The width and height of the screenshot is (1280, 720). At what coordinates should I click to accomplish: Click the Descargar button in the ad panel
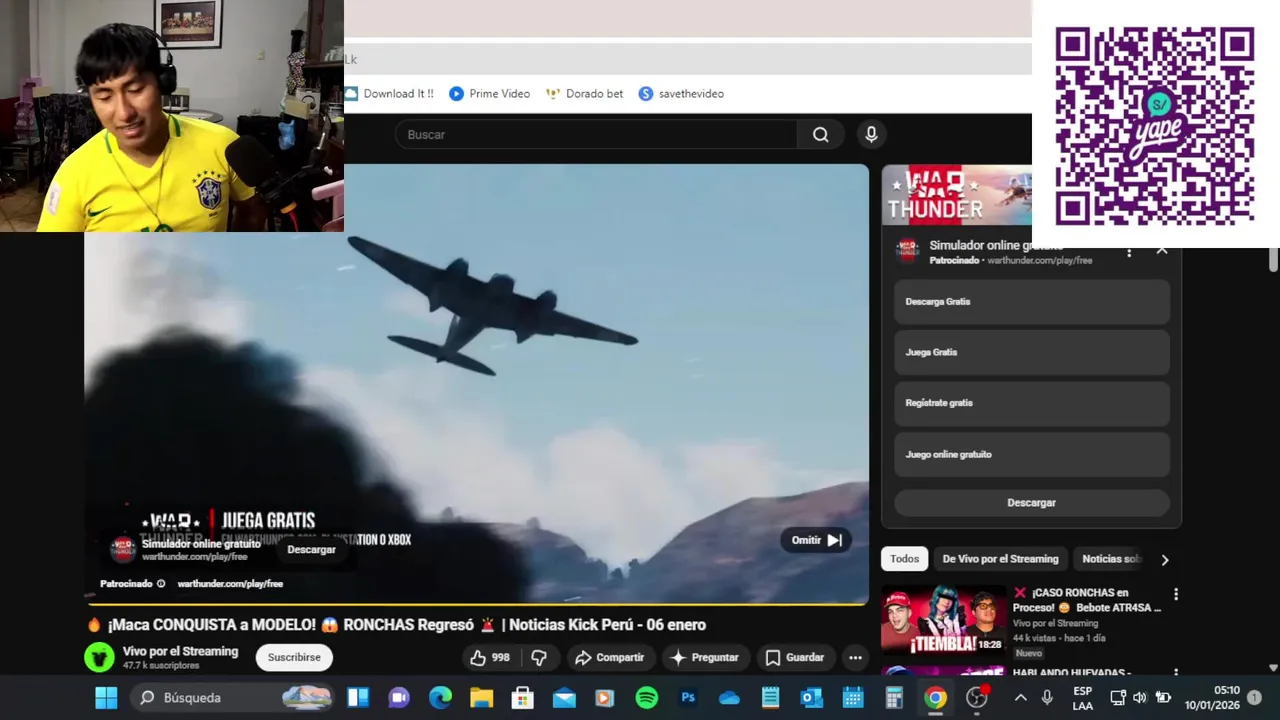(x=1031, y=503)
